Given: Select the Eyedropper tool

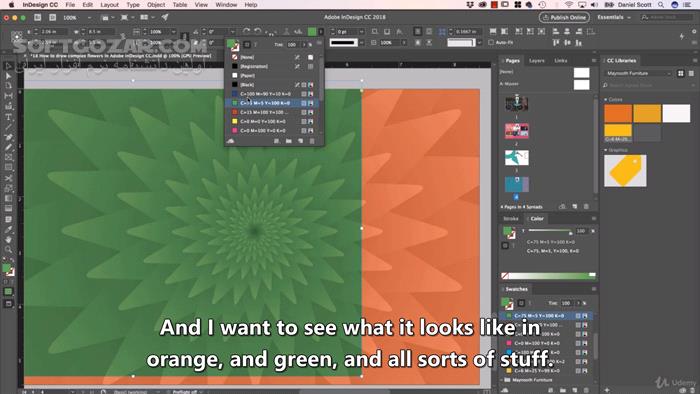Looking at the screenshot, I should coord(8,229).
